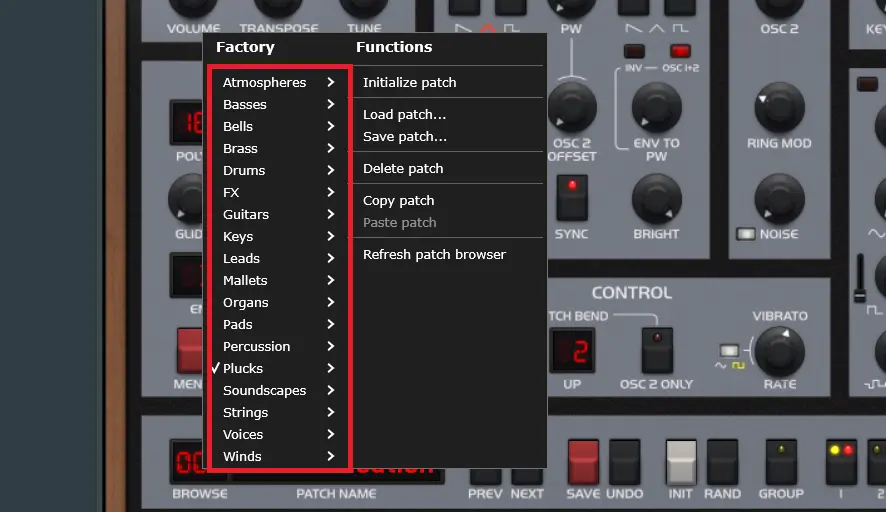Screen dimensions: 886x512
Task: Toggle the GROUP switch
Action: coord(781,462)
